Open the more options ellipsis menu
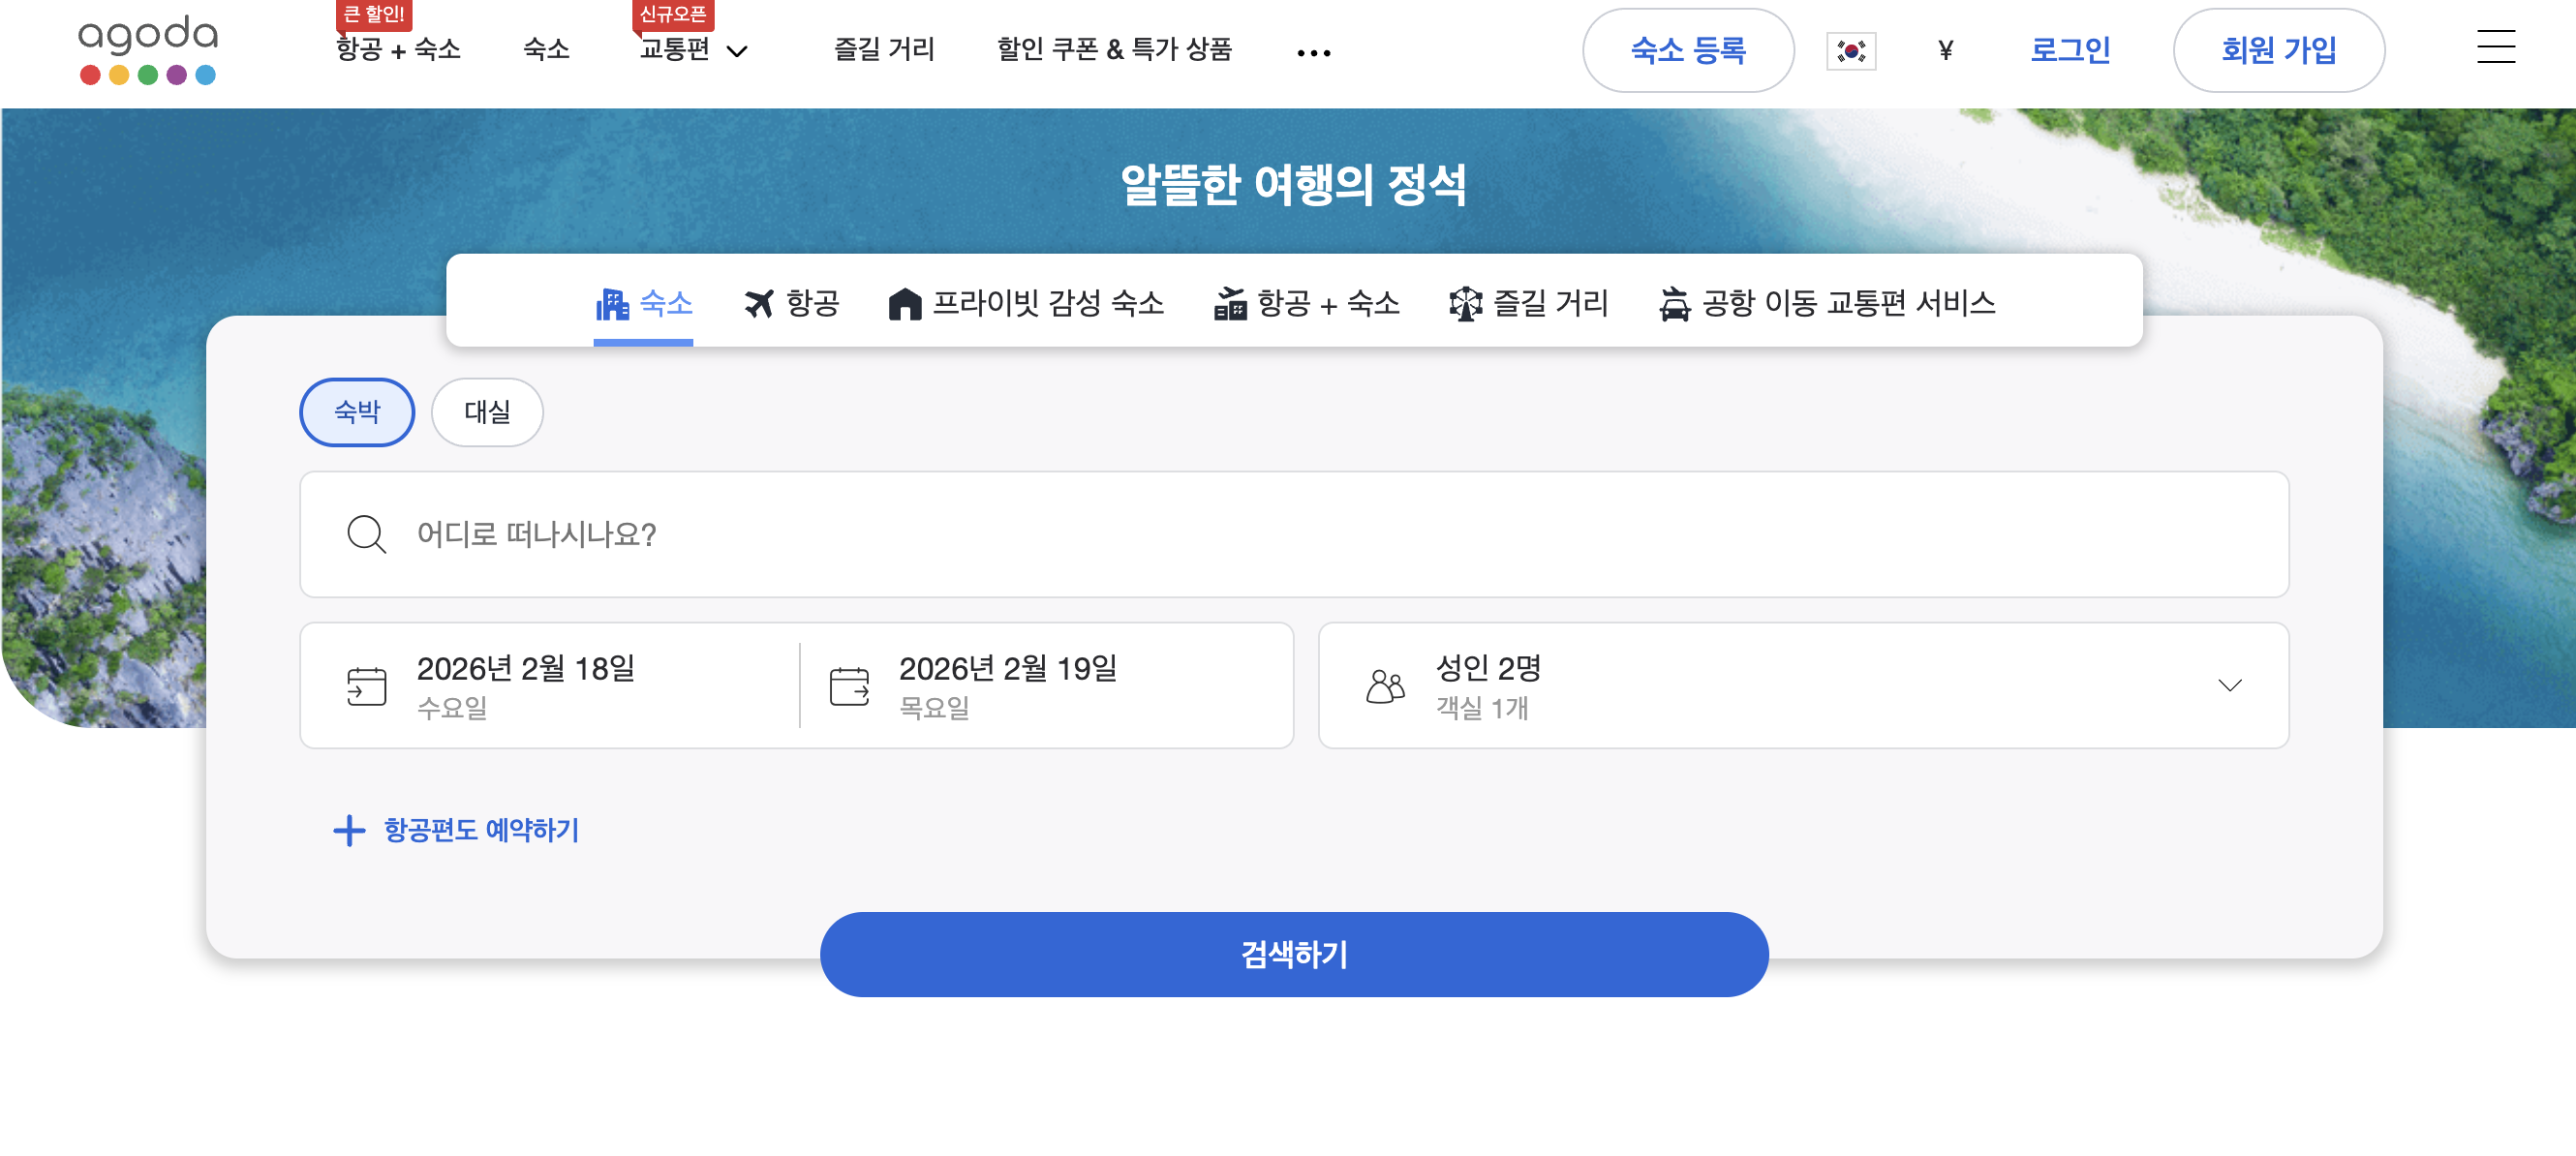The height and width of the screenshot is (1156, 2576). [x=1313, y=53]
